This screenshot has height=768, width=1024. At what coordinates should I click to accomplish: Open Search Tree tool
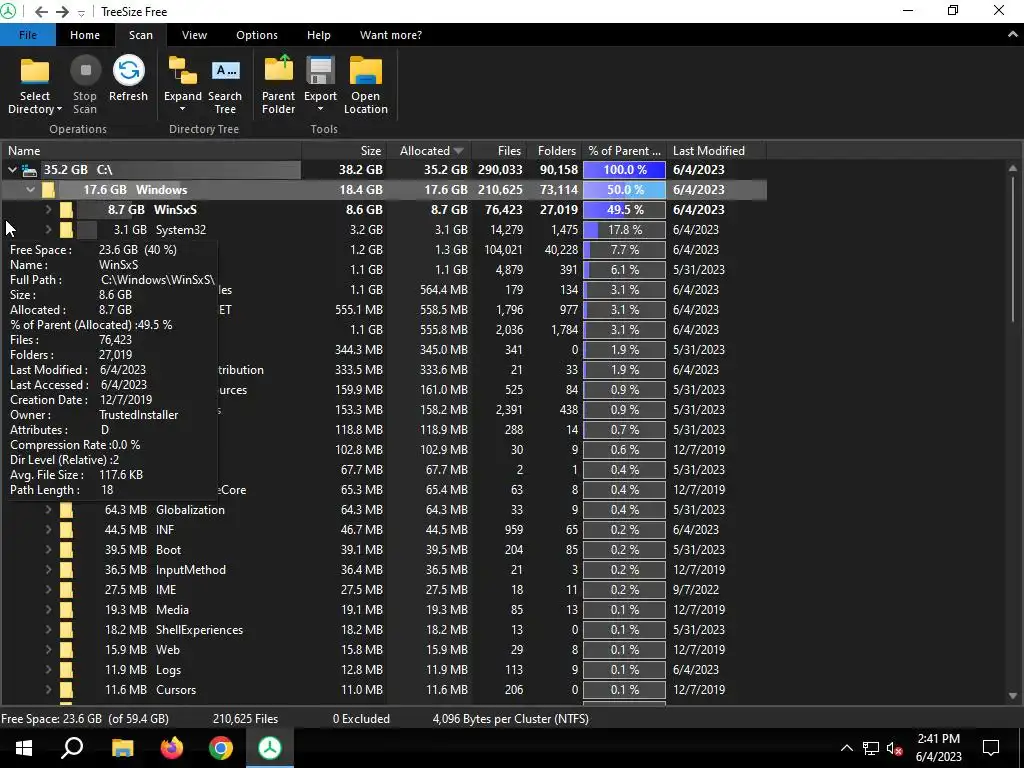(225, 86)
